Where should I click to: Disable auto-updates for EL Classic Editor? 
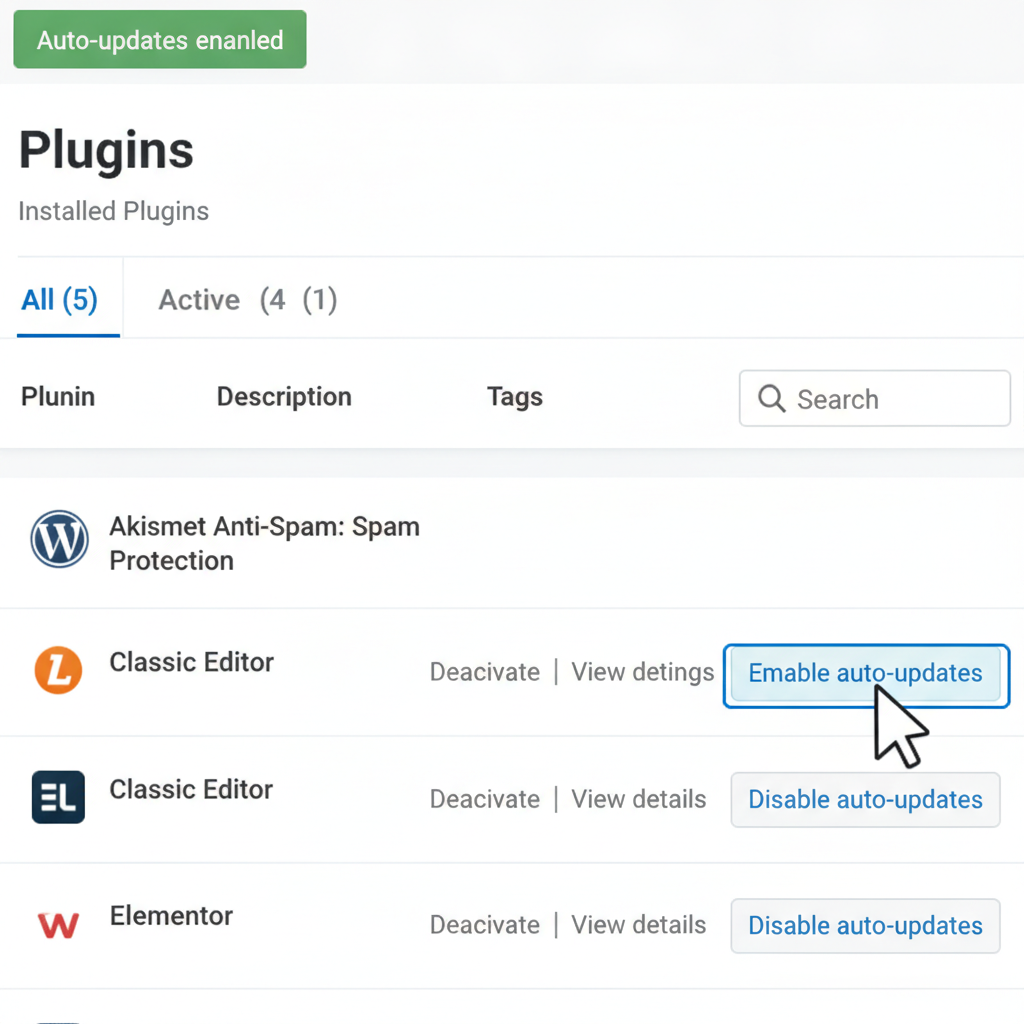[x=865, y=799]
